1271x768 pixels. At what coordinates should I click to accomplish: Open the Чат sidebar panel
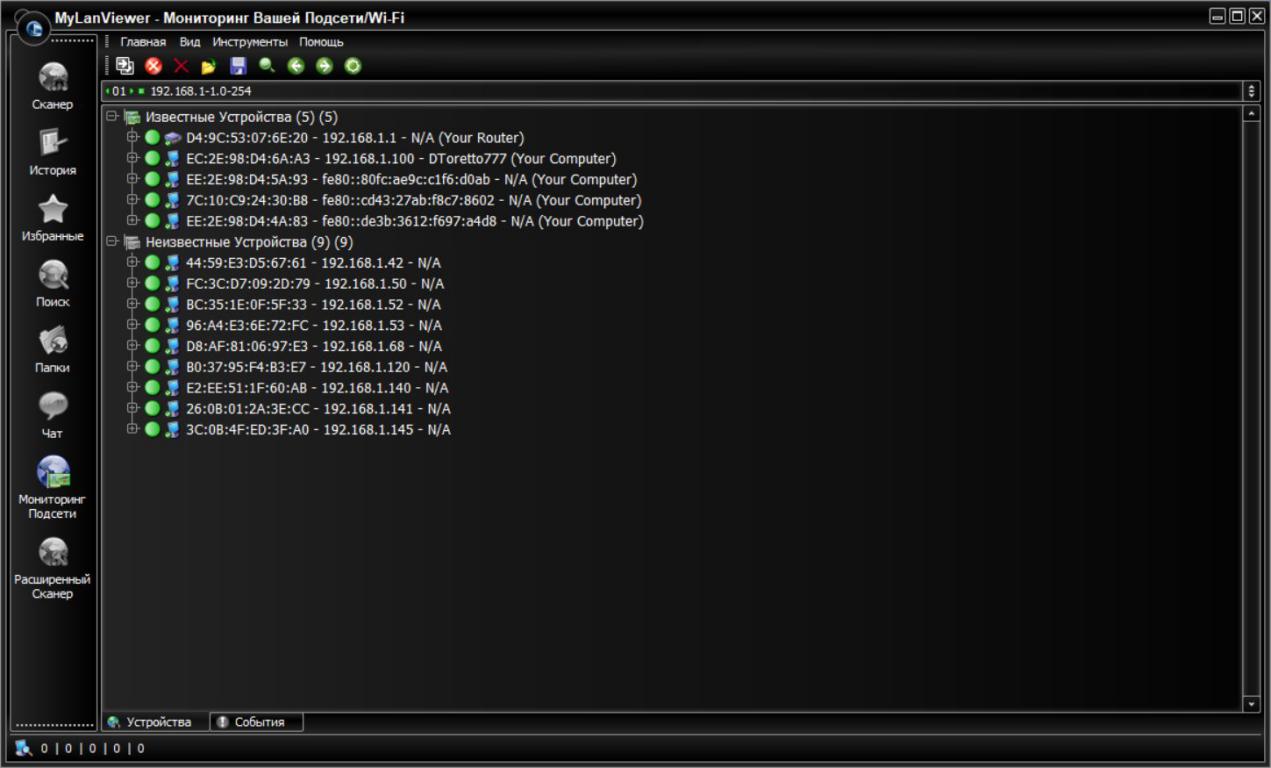coord(53,414)
